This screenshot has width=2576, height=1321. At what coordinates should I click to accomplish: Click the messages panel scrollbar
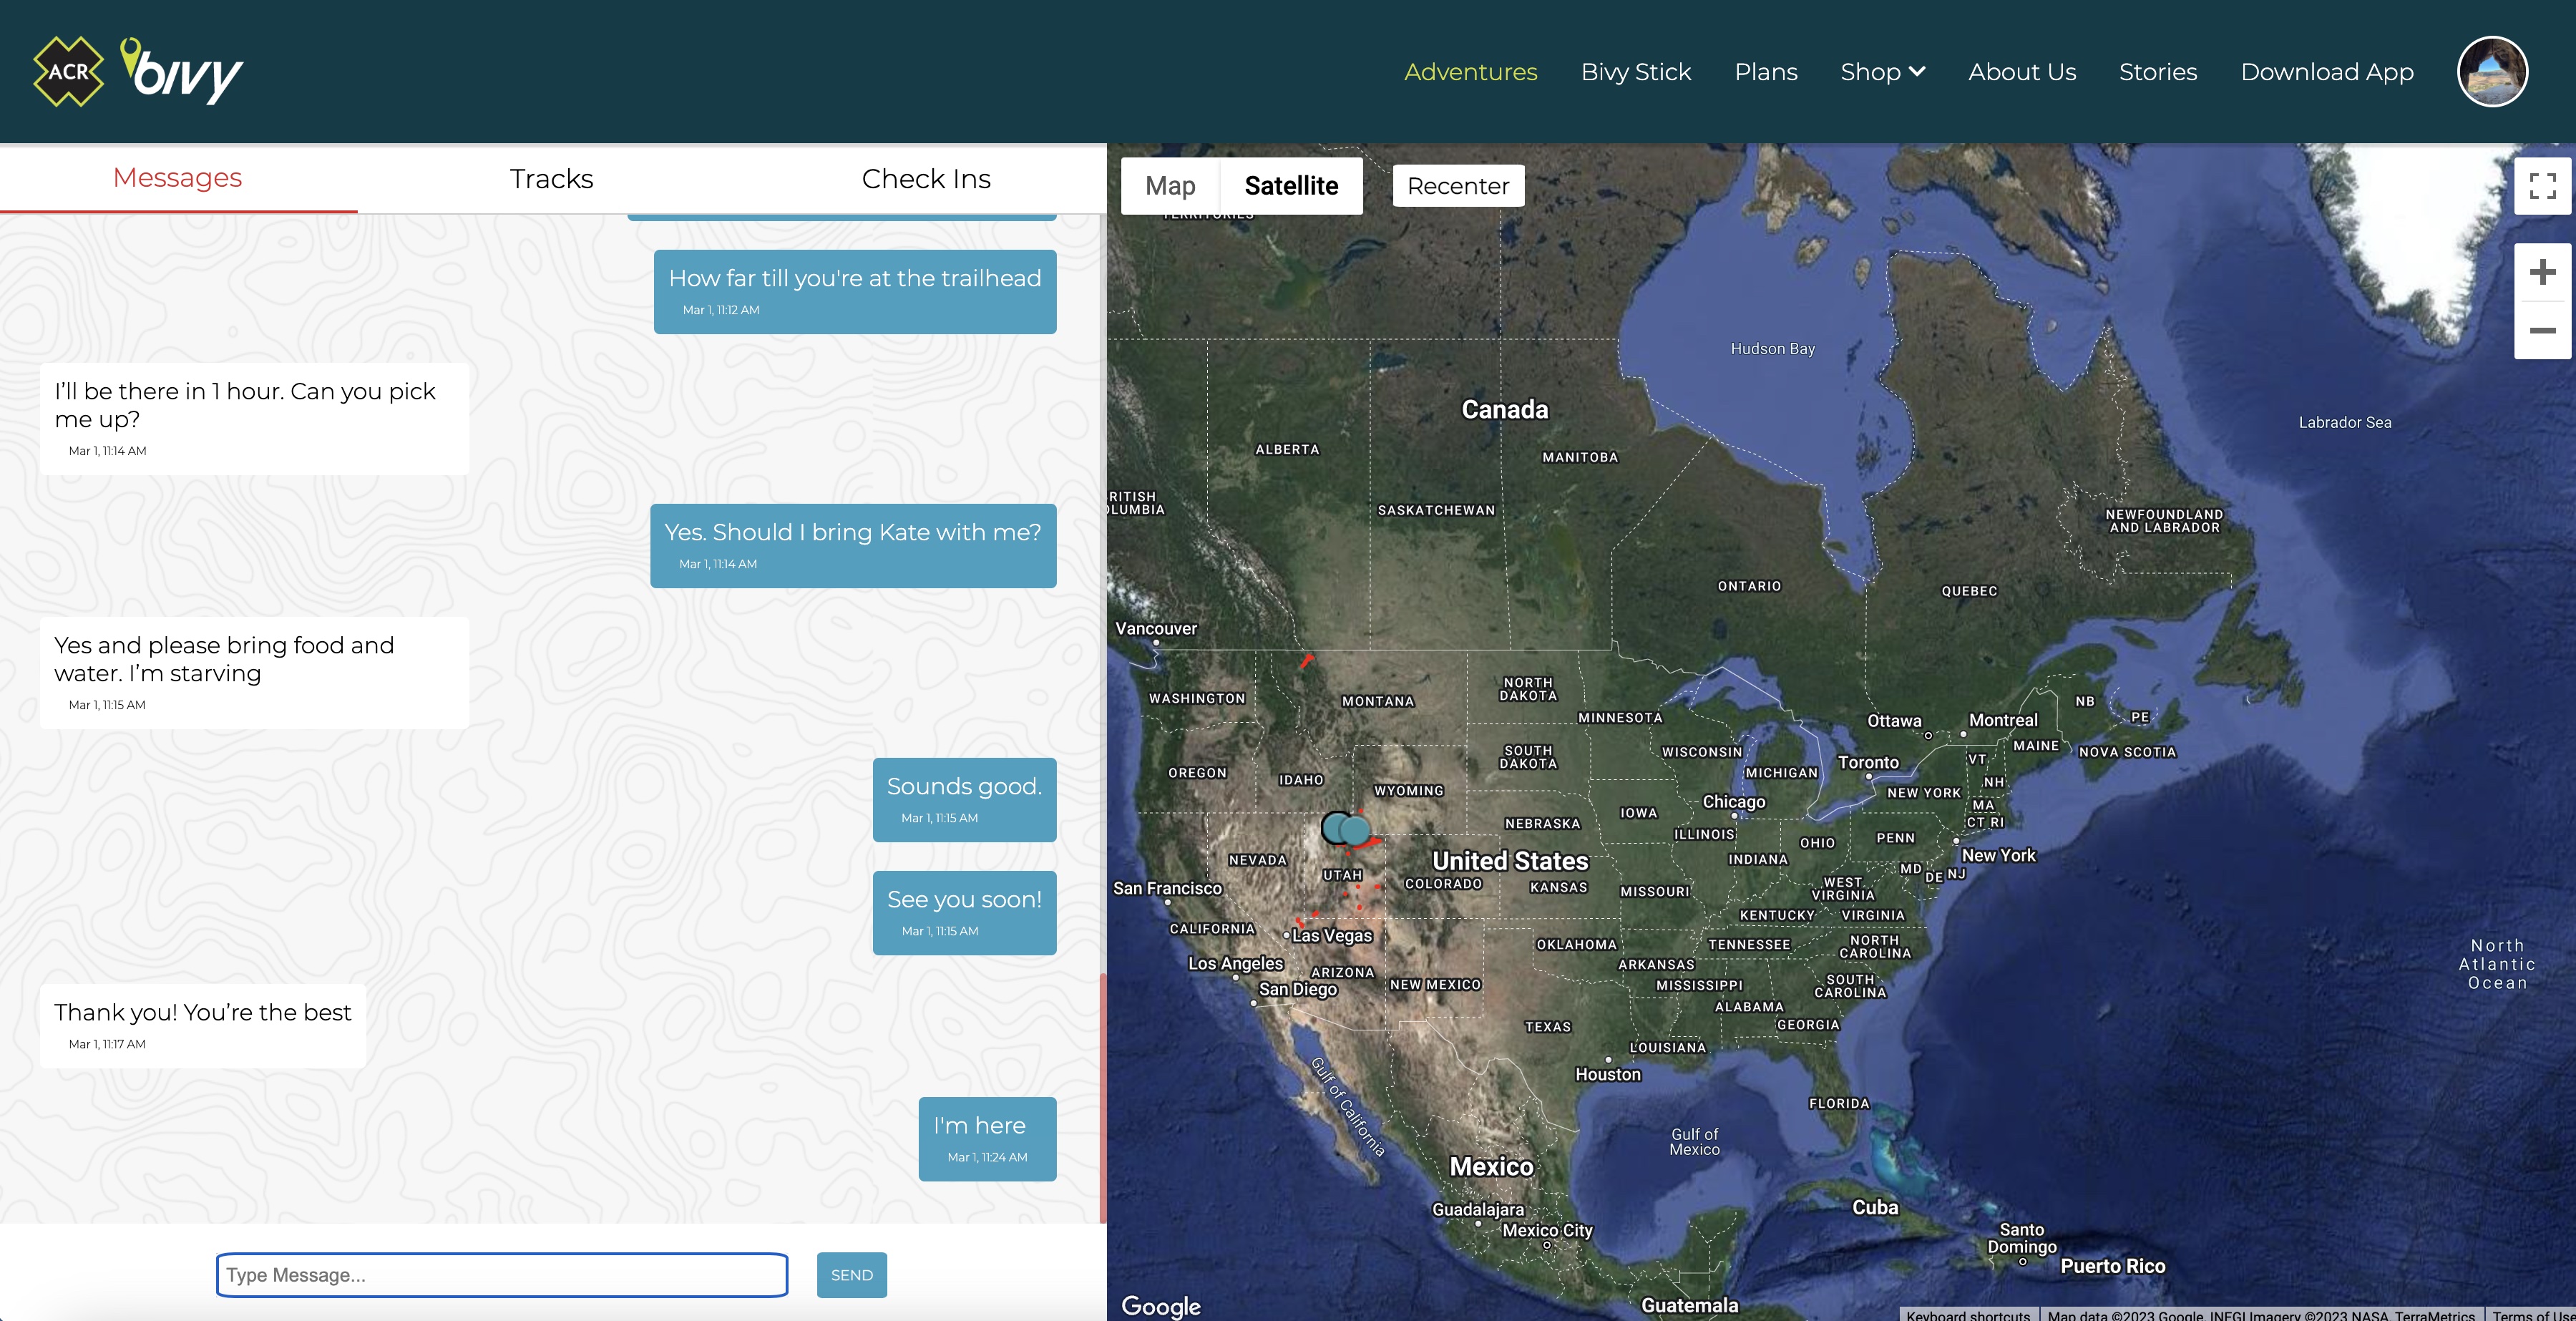(1103, 1097)
